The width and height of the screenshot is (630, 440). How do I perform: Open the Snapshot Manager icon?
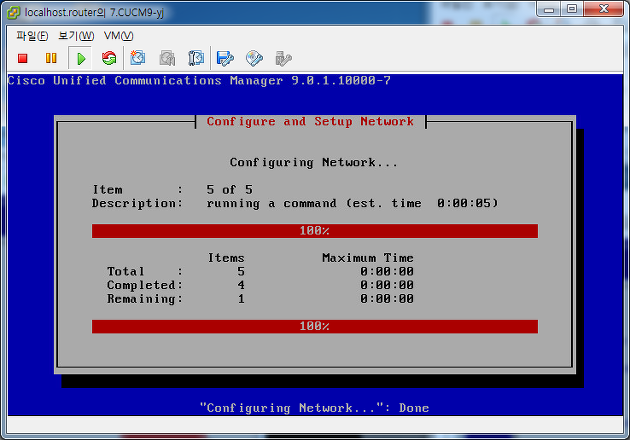pyautogui.click(x=196, y=58)
